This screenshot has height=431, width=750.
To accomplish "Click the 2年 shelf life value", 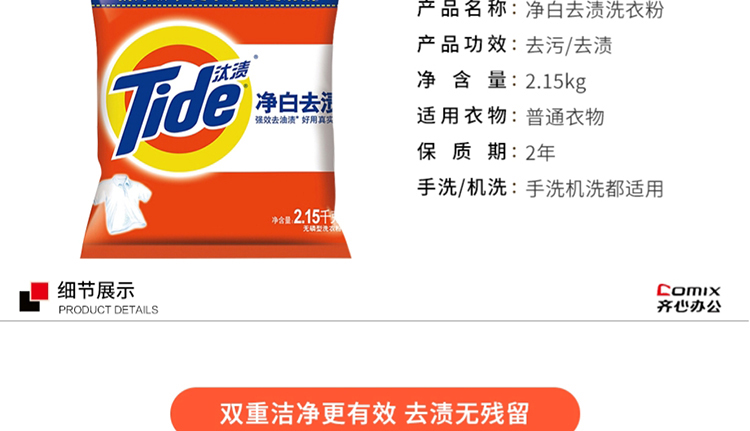I will tap(540, 153).
